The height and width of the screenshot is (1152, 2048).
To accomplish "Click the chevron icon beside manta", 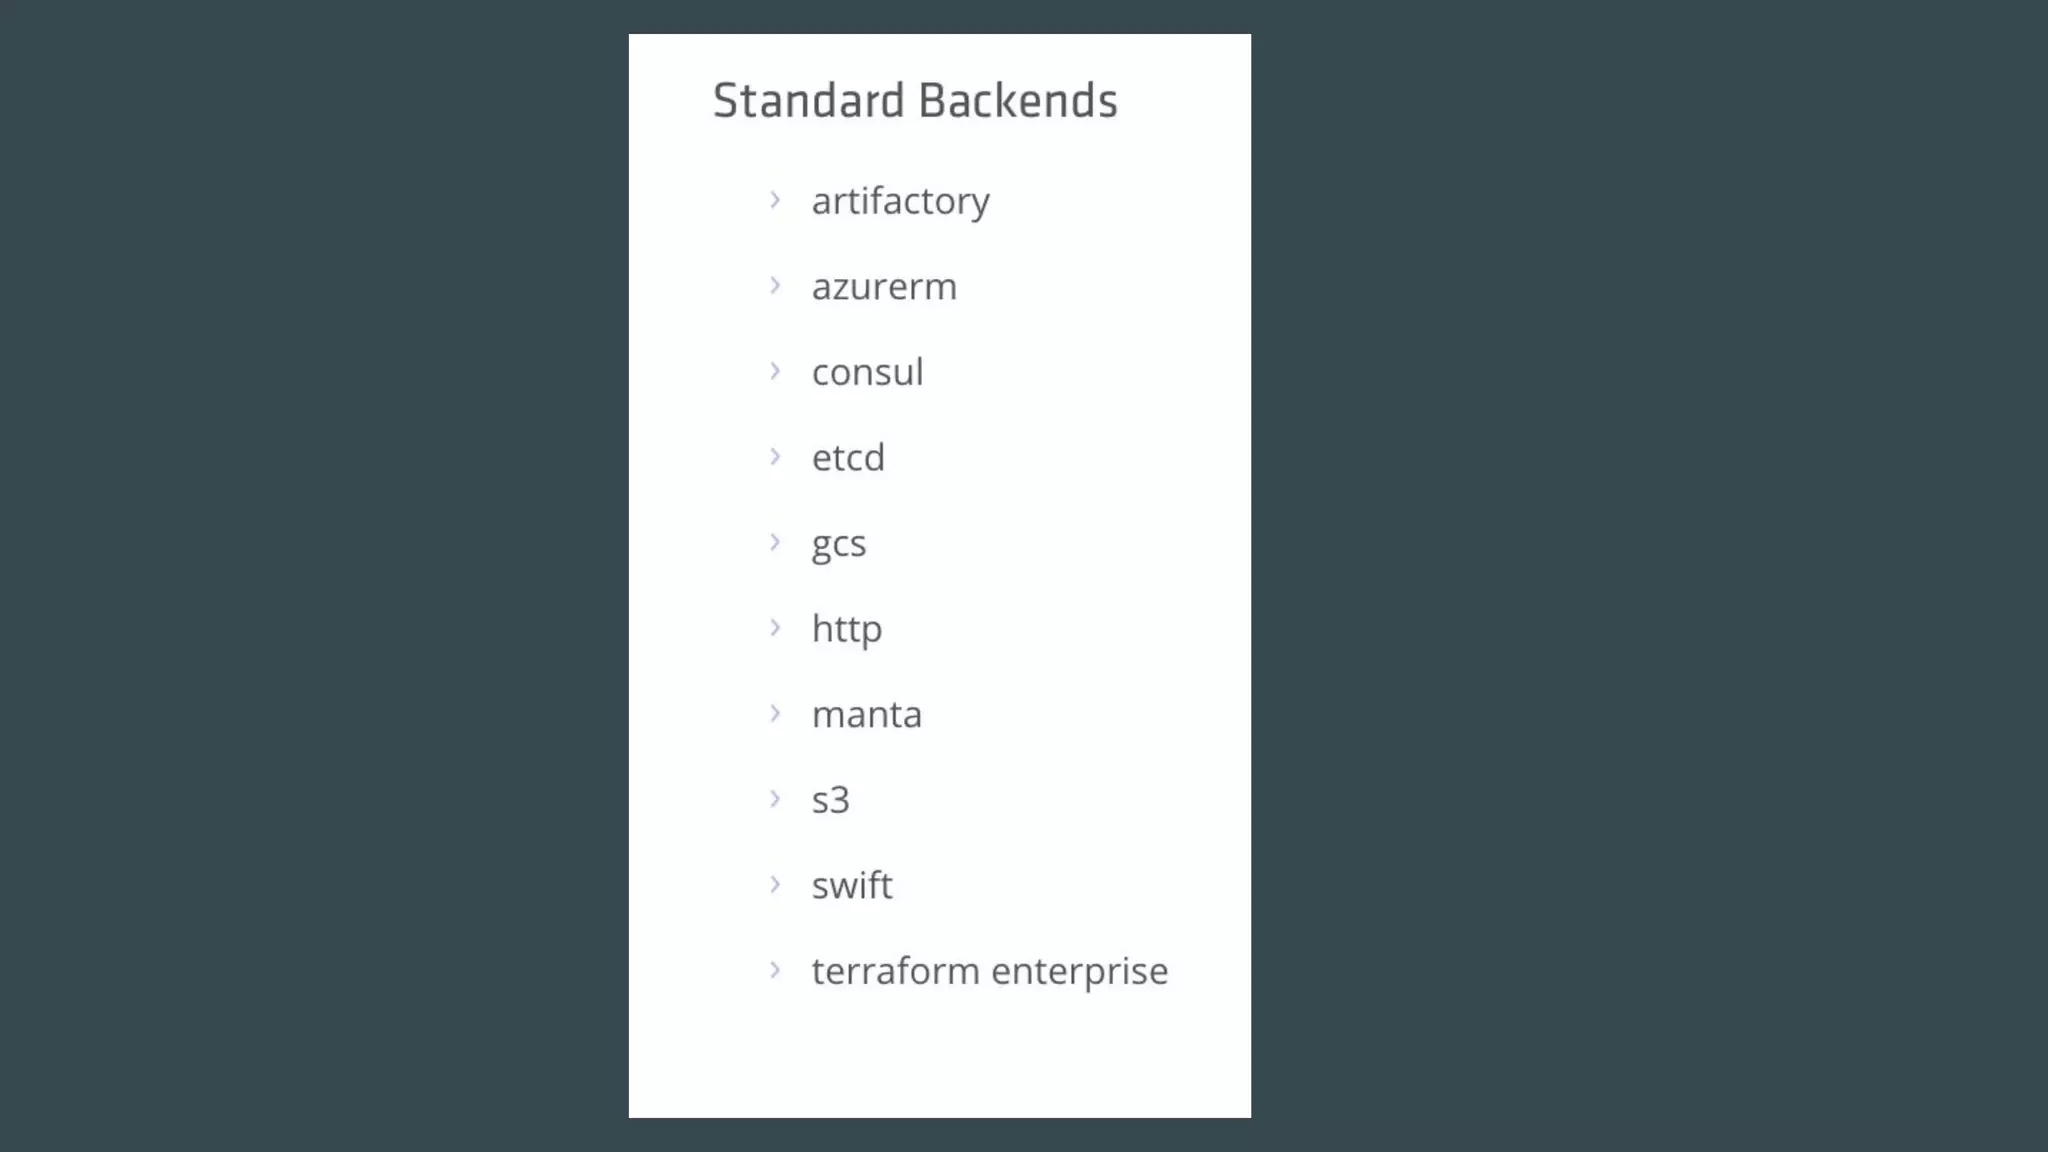I will pyautogui.click(x=775, y=713).
